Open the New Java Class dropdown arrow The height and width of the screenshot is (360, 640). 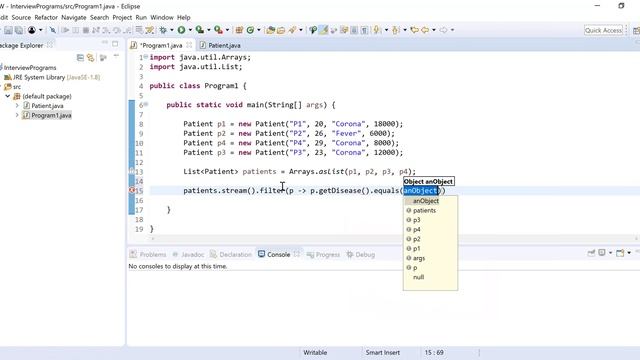(x=259, y=30)
